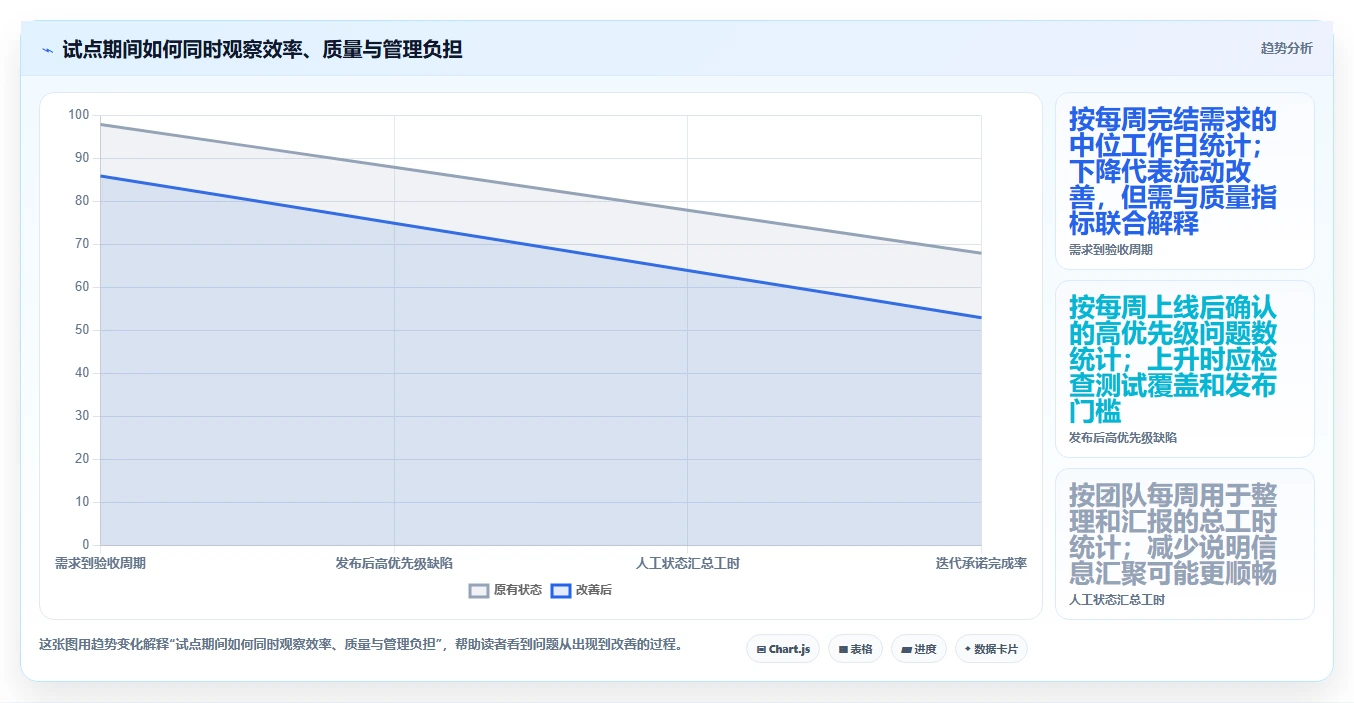Click the y-axis value 0
This screenshot has width=1354, height=703.
coord(86,545)
